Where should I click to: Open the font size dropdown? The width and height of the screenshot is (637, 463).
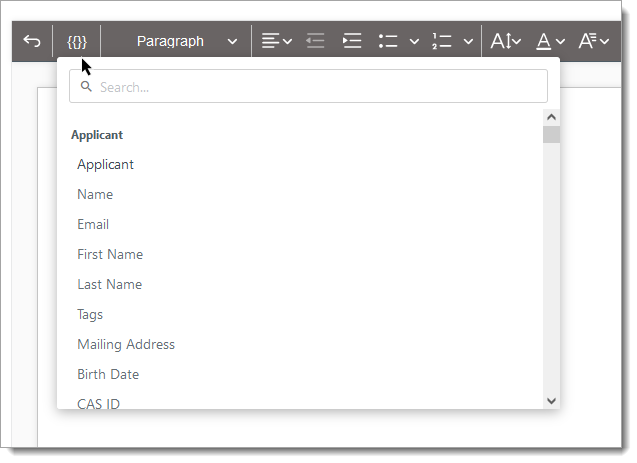(x=505, y=41)
